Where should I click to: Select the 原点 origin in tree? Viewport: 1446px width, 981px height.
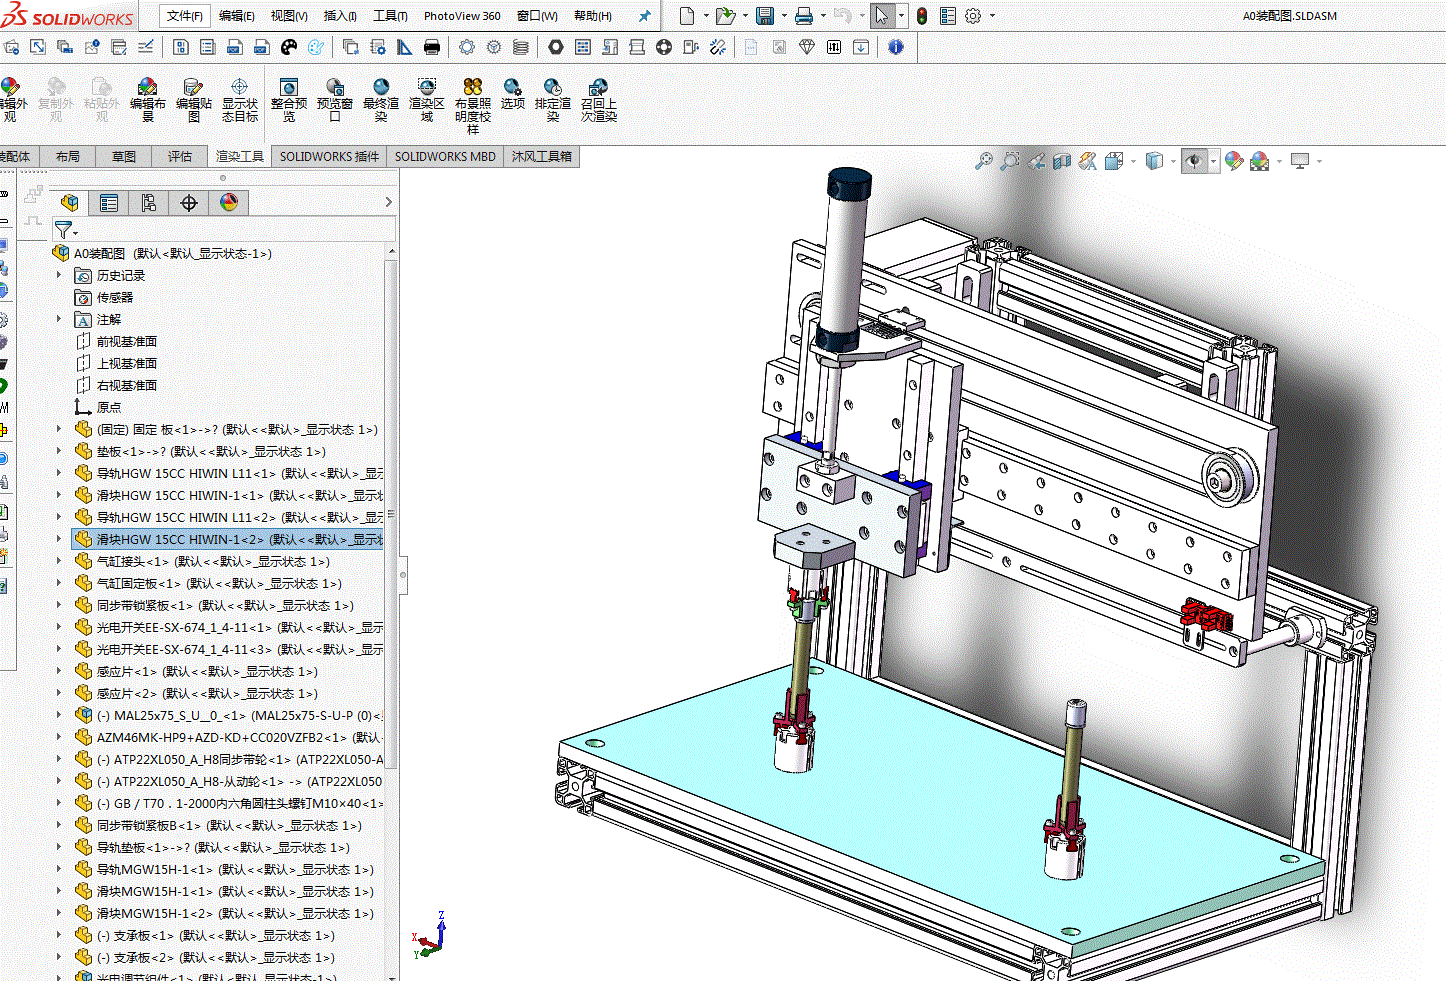[x=109, y=407]
